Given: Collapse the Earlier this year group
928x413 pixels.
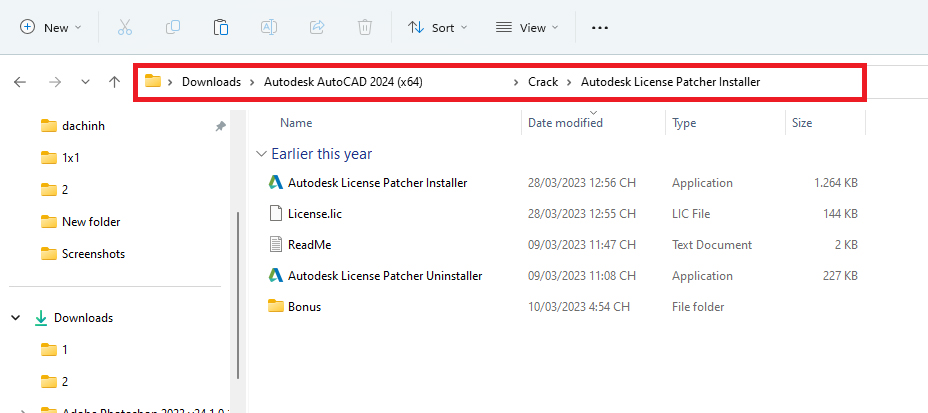Looking at the screenshot, I should point(261,154).
